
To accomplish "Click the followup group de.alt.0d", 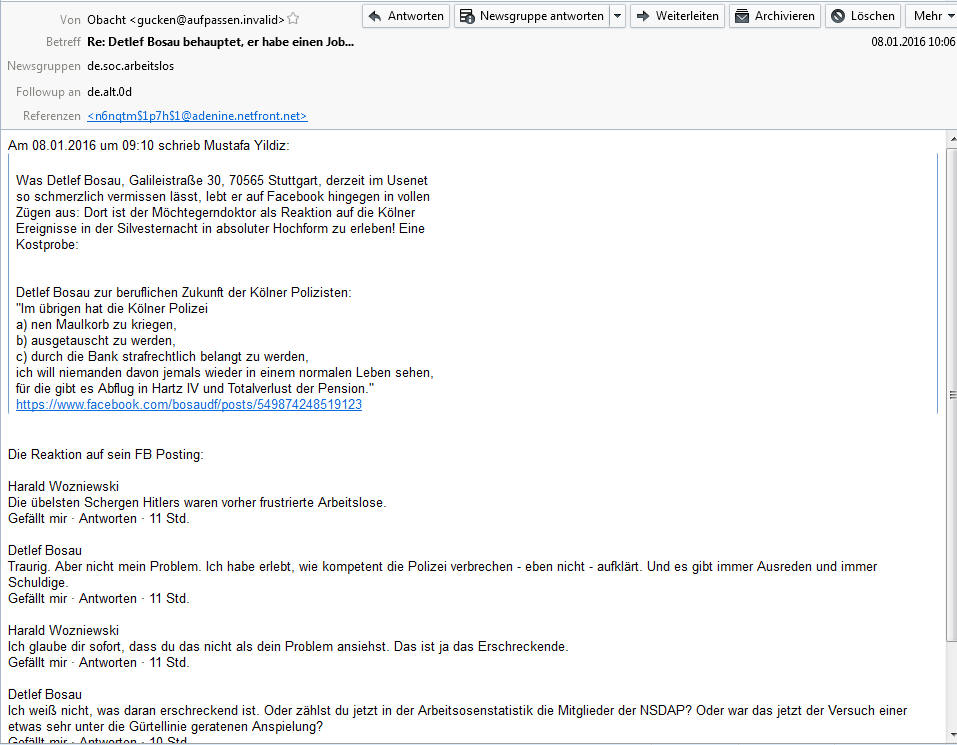I will (x=109, y=92).
